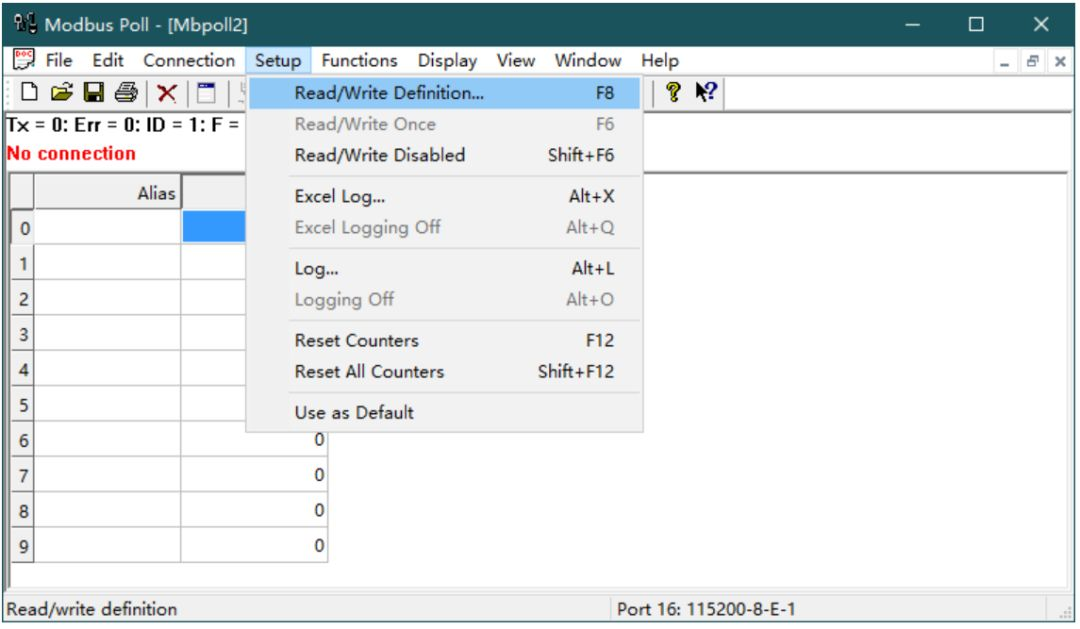The image size is (1080, 629).
Task: Minimize the inner Mbpoll2 child window
Action: [1005, 62]
